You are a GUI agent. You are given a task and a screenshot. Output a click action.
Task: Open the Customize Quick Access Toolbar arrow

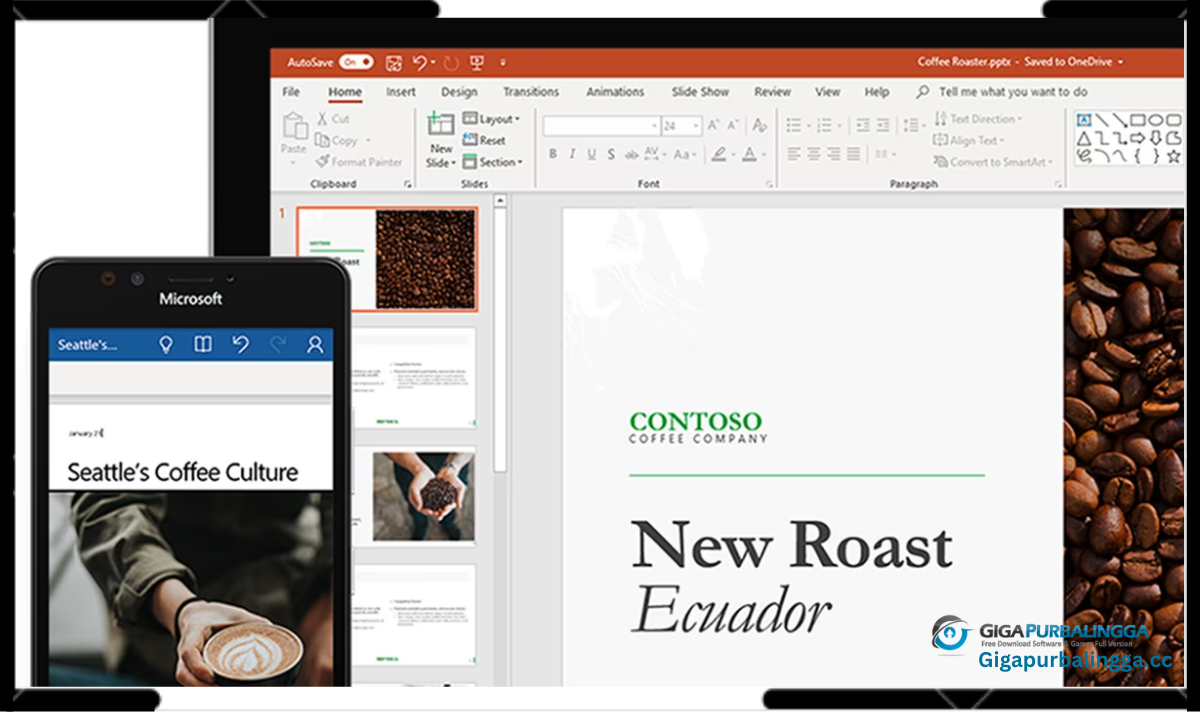tap(503, 62)
